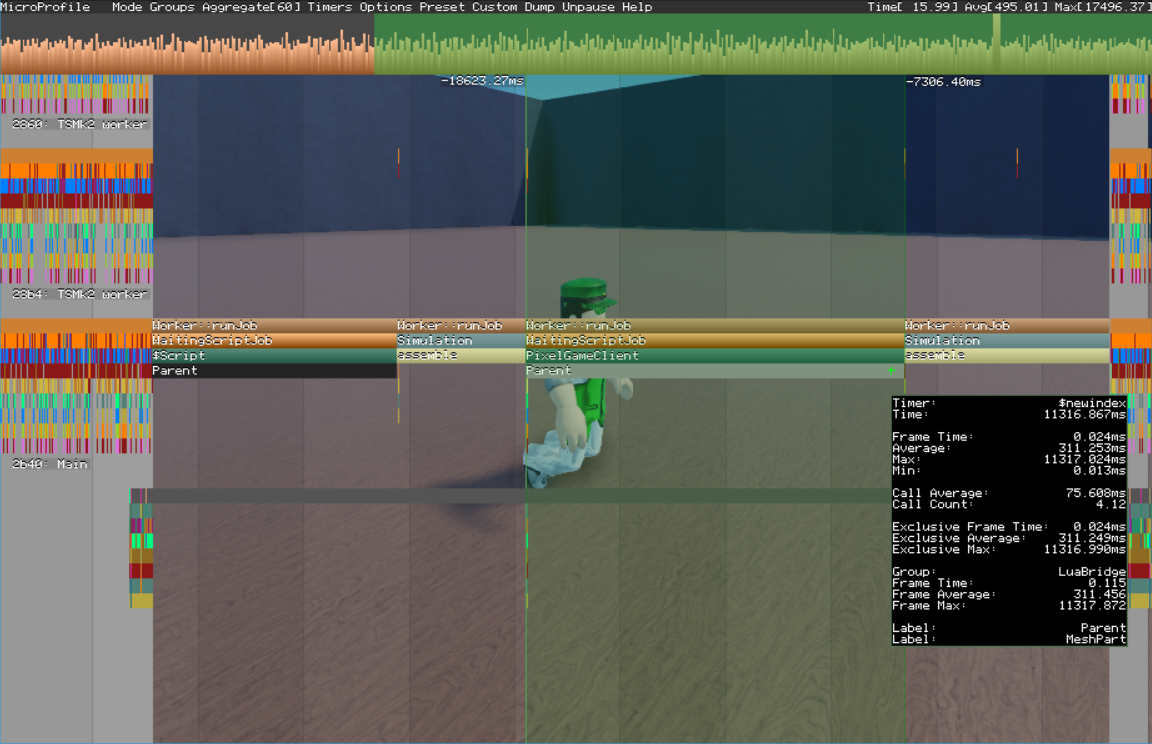Open the Timers menu
This screenshot has height=744, width=1152.
330,7
